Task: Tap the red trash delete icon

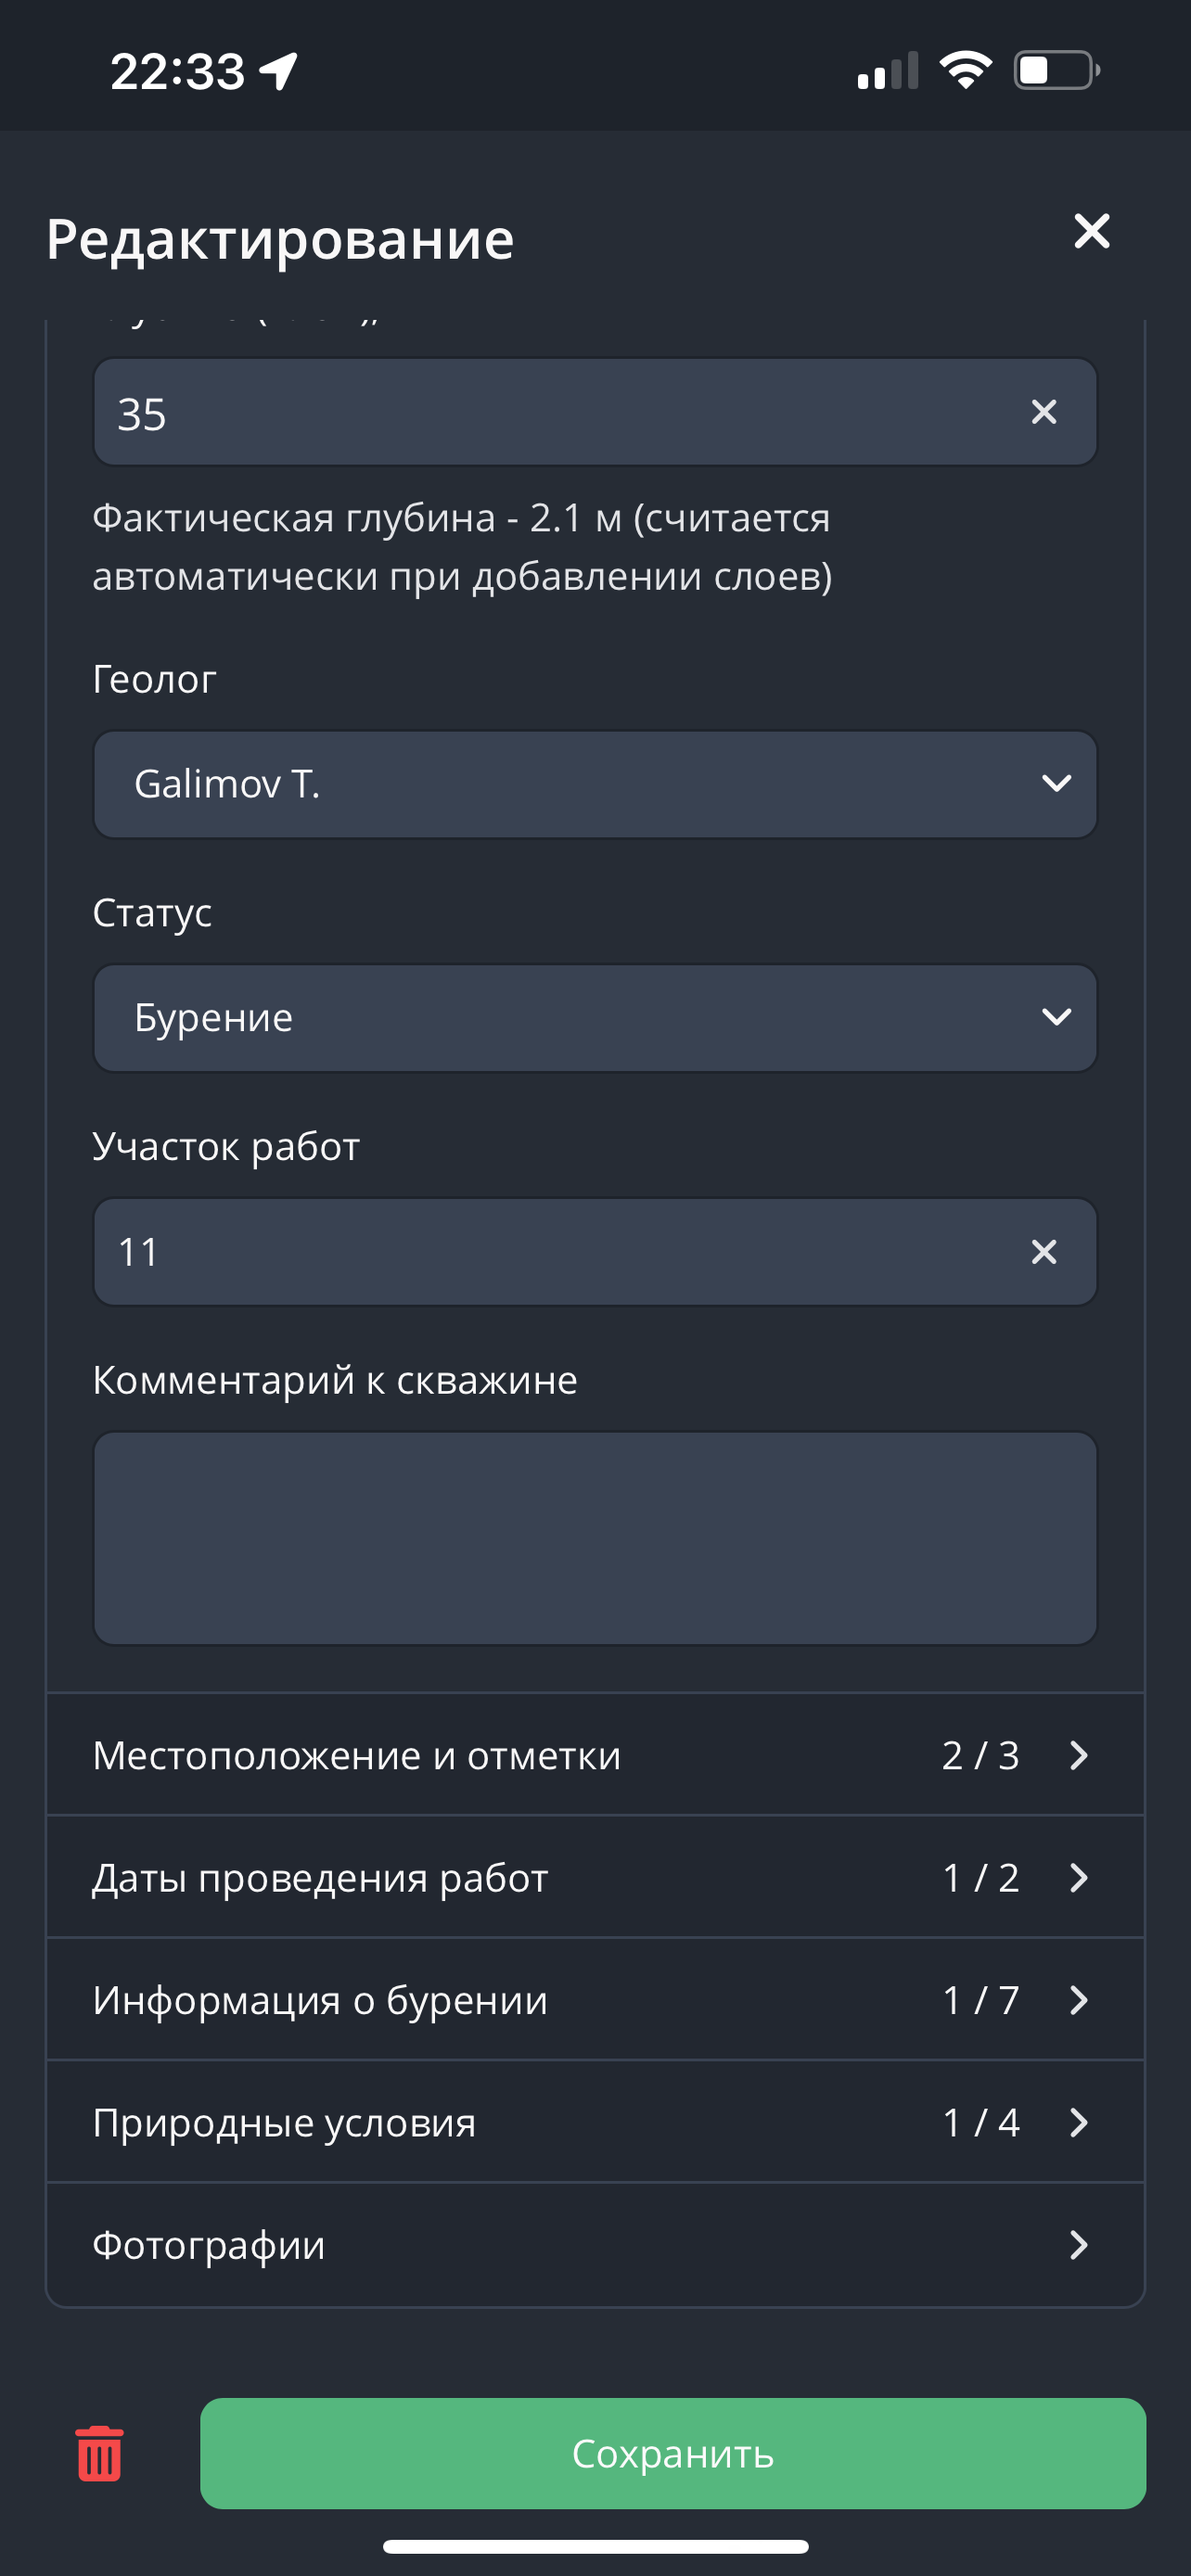Action: (99, 2453)
